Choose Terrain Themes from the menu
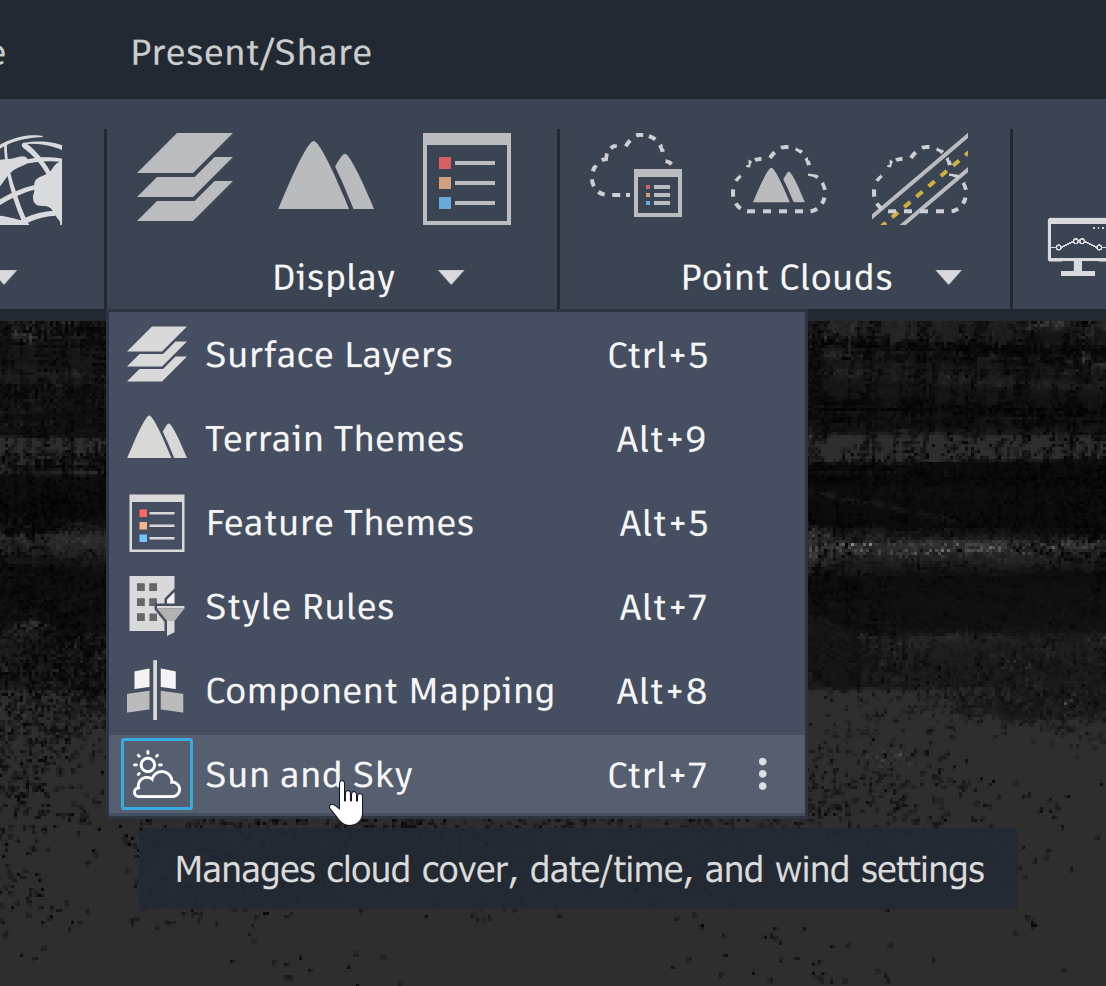The width and height of the screenshot is (1106, 986). [x=334, y=440]
